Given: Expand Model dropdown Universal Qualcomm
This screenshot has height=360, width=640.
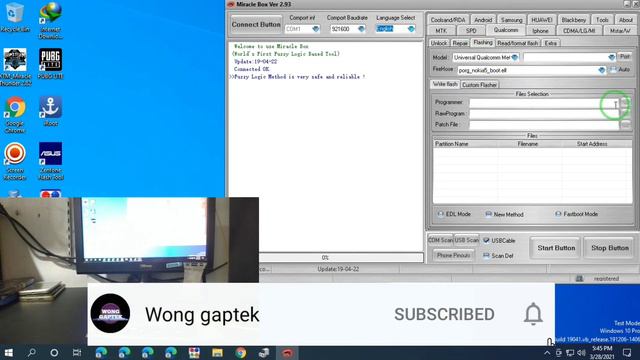Looking at the screenshot, I should [515, 58].
